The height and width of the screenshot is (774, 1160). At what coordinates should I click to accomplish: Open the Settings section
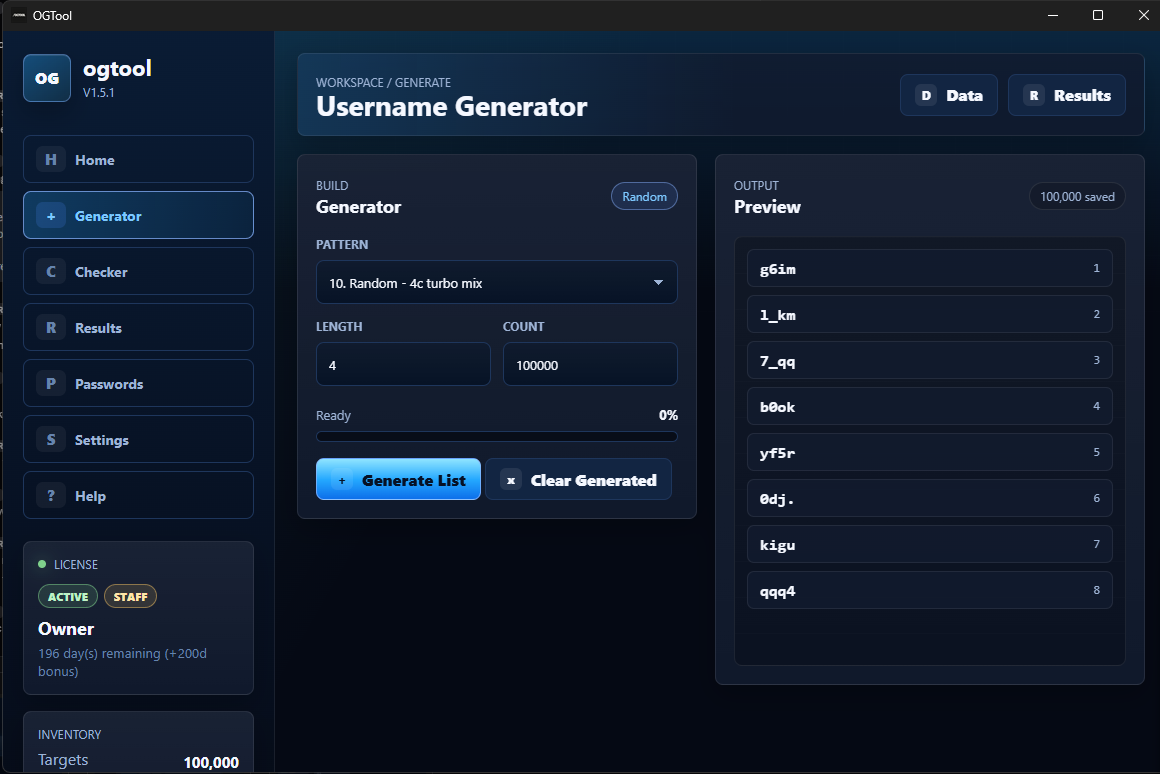[x=138, y=440]
